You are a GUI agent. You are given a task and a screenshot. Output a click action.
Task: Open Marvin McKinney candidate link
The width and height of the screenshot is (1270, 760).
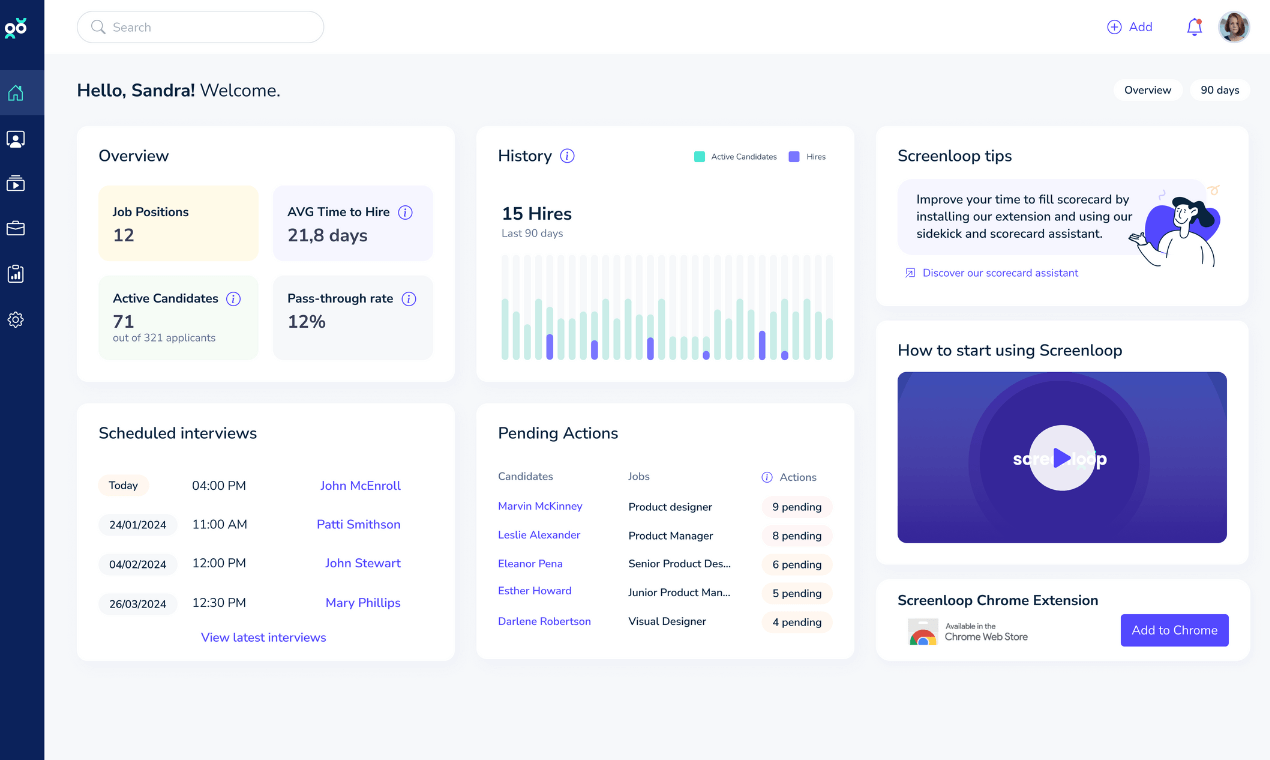(540, 506)
